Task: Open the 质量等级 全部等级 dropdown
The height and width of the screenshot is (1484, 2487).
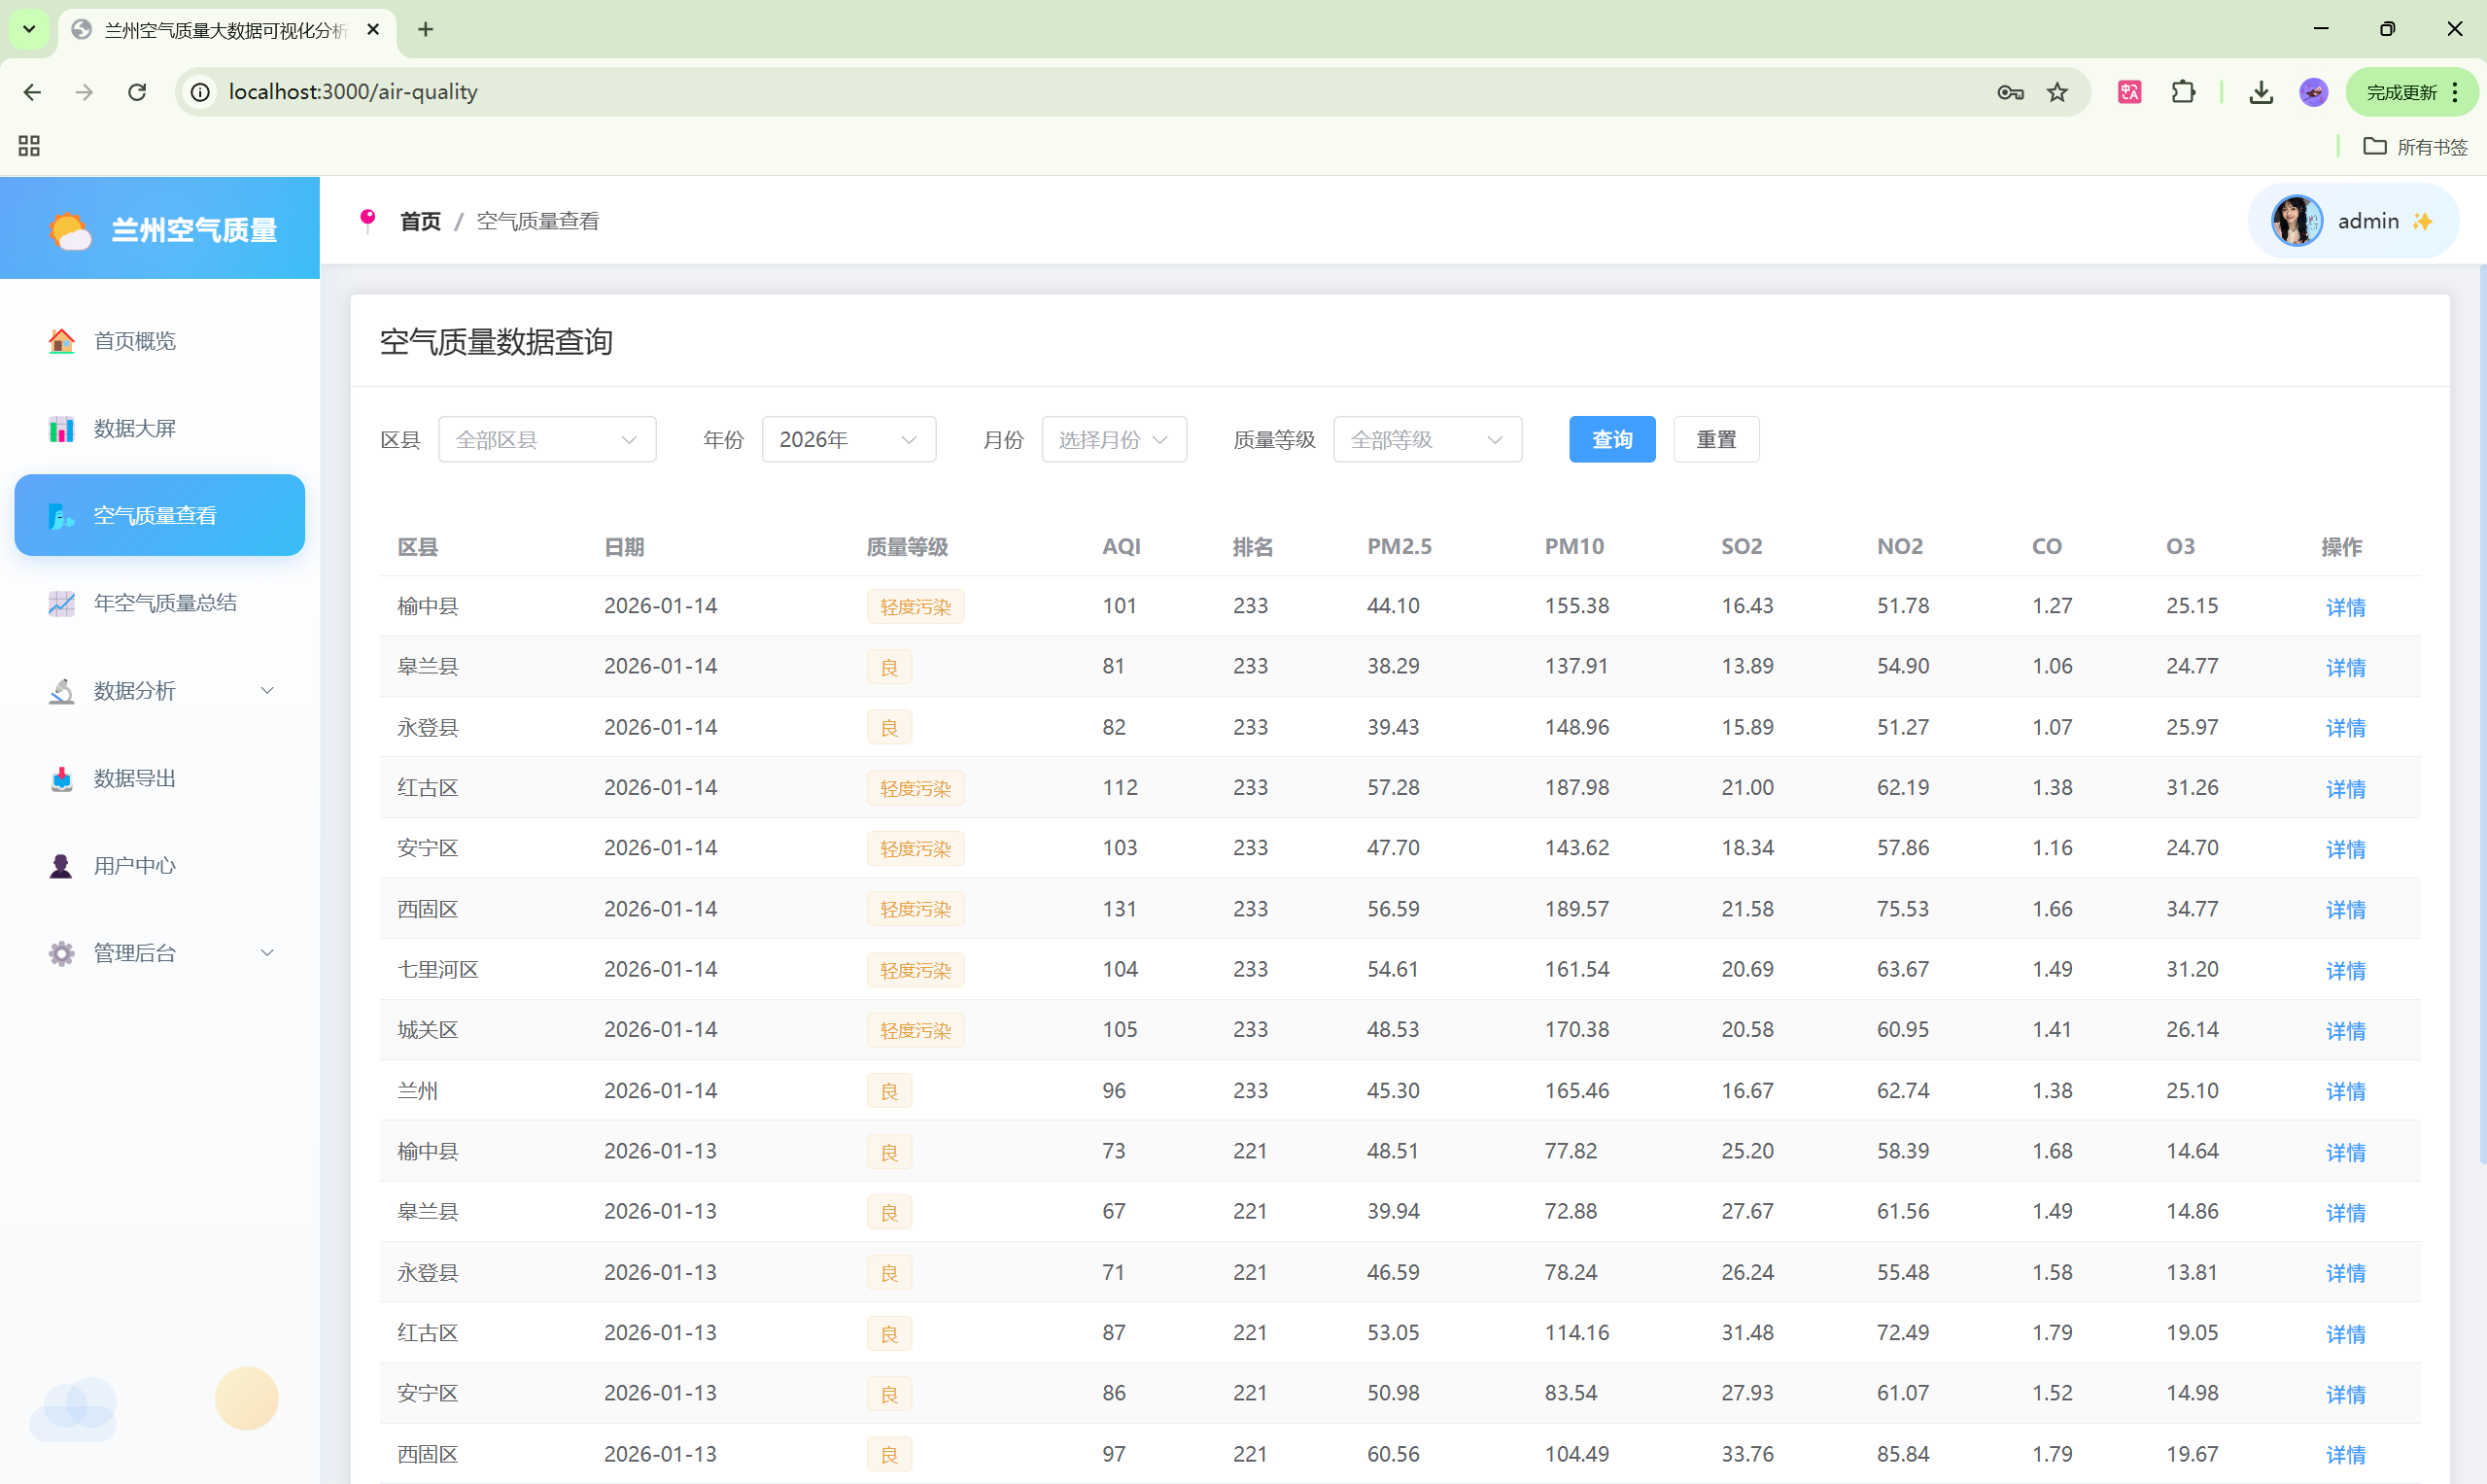Action: pos(1427,440)
